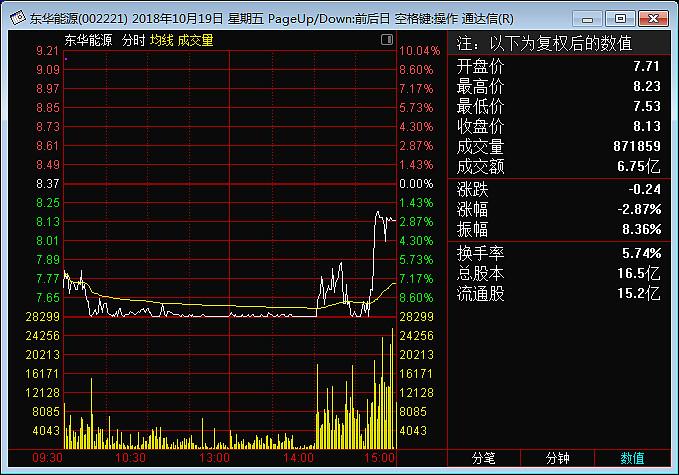
Task: Switch to the 数值 tab
Action: click(x=632, y=458)
